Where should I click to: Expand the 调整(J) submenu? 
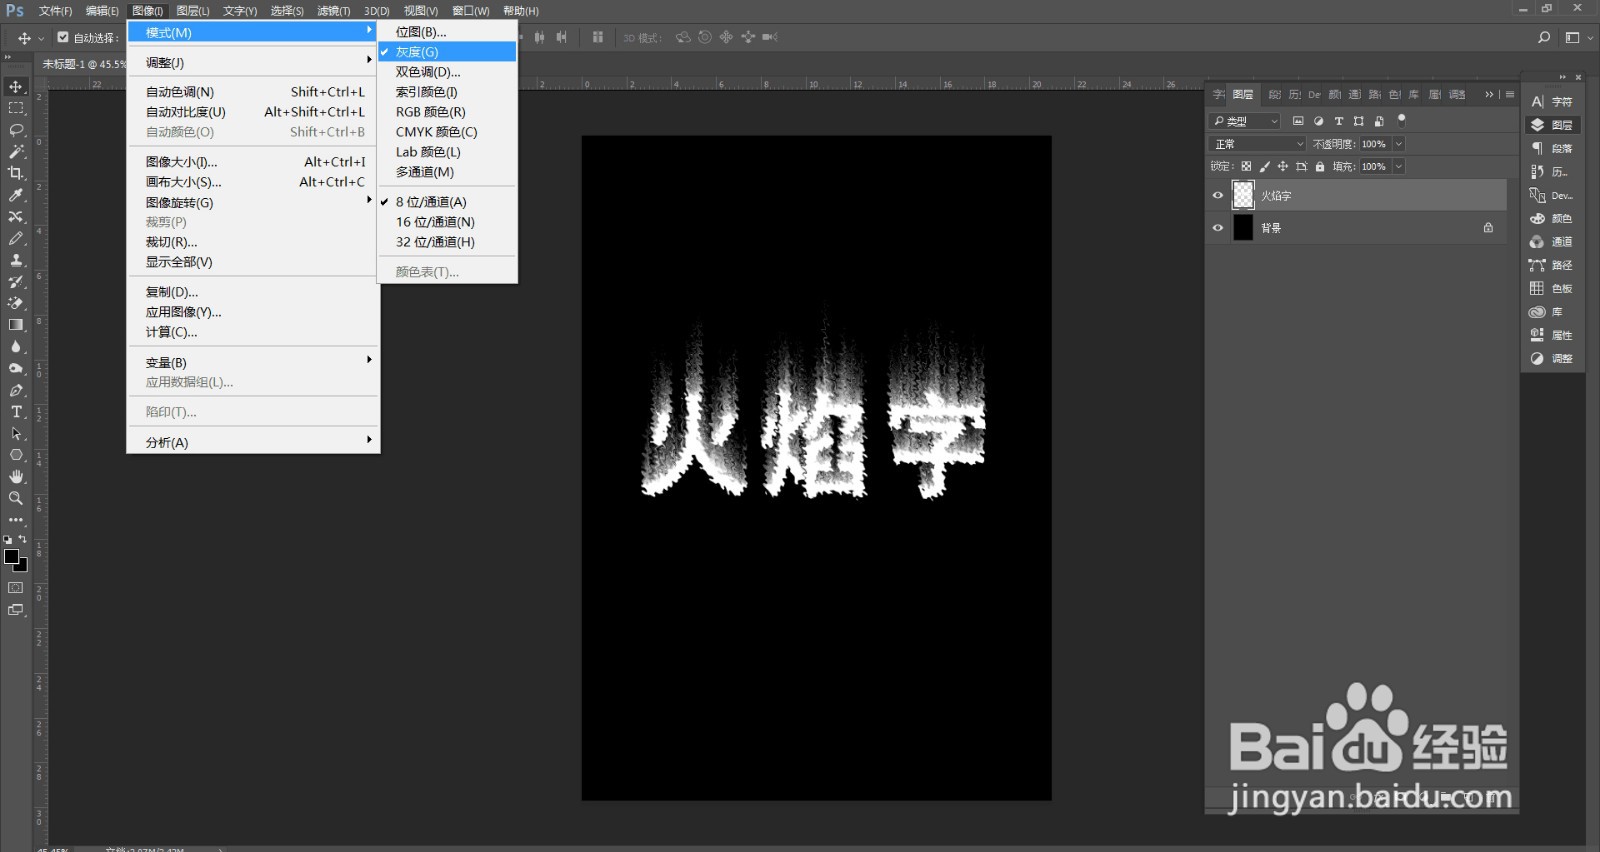pyautogui.click(x=254, y=62)
